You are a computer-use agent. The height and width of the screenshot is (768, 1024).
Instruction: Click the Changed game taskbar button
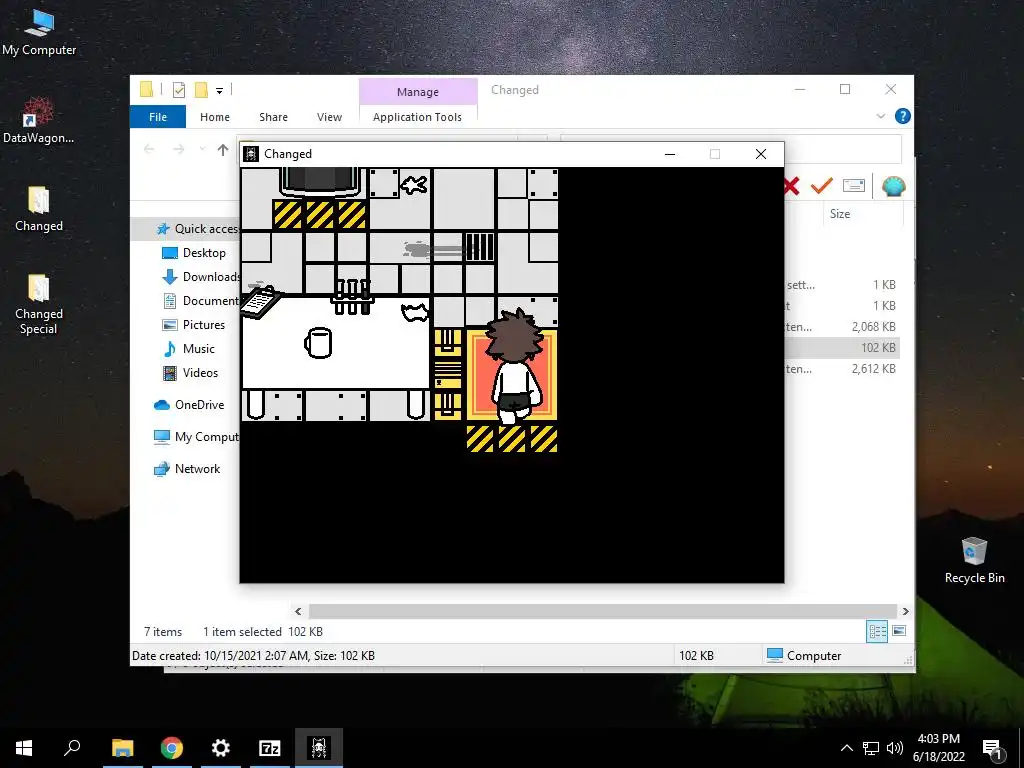(319, 748)
